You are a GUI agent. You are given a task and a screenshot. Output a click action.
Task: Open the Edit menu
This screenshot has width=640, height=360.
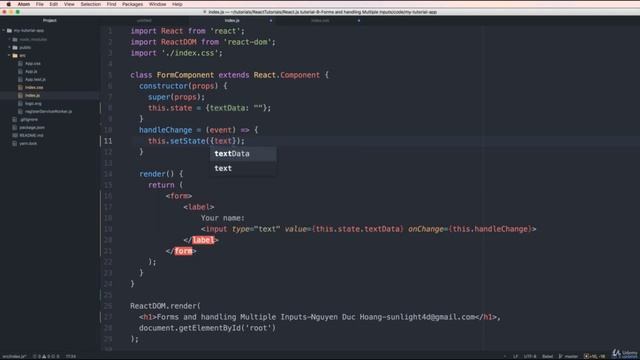point(53,4)
